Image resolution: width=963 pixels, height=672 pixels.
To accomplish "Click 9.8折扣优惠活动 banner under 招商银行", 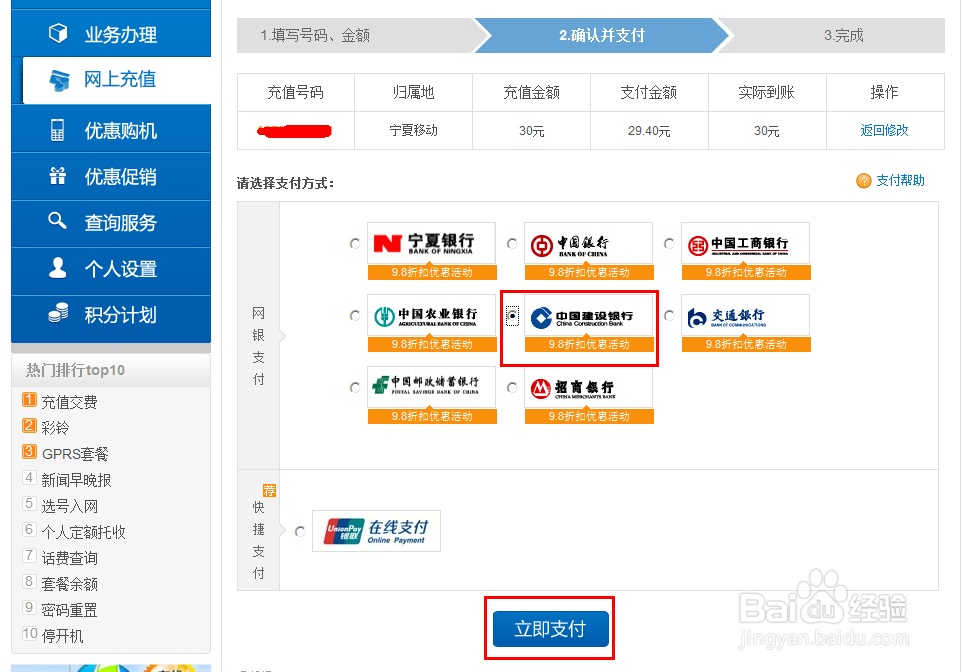I will point(589,416).
